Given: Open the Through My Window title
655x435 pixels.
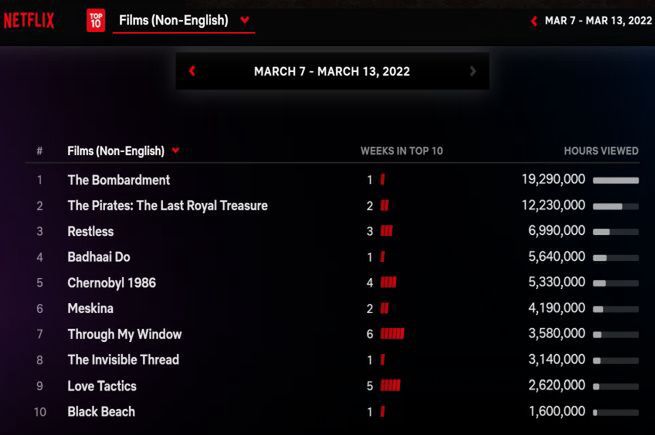Looking at the screenshot, I should 124,334.
